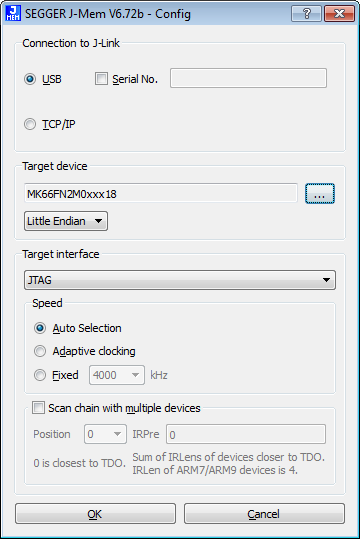
Task: Choose Auto Selection speed option
Action: pyautogui.click(x=40, y=328)
